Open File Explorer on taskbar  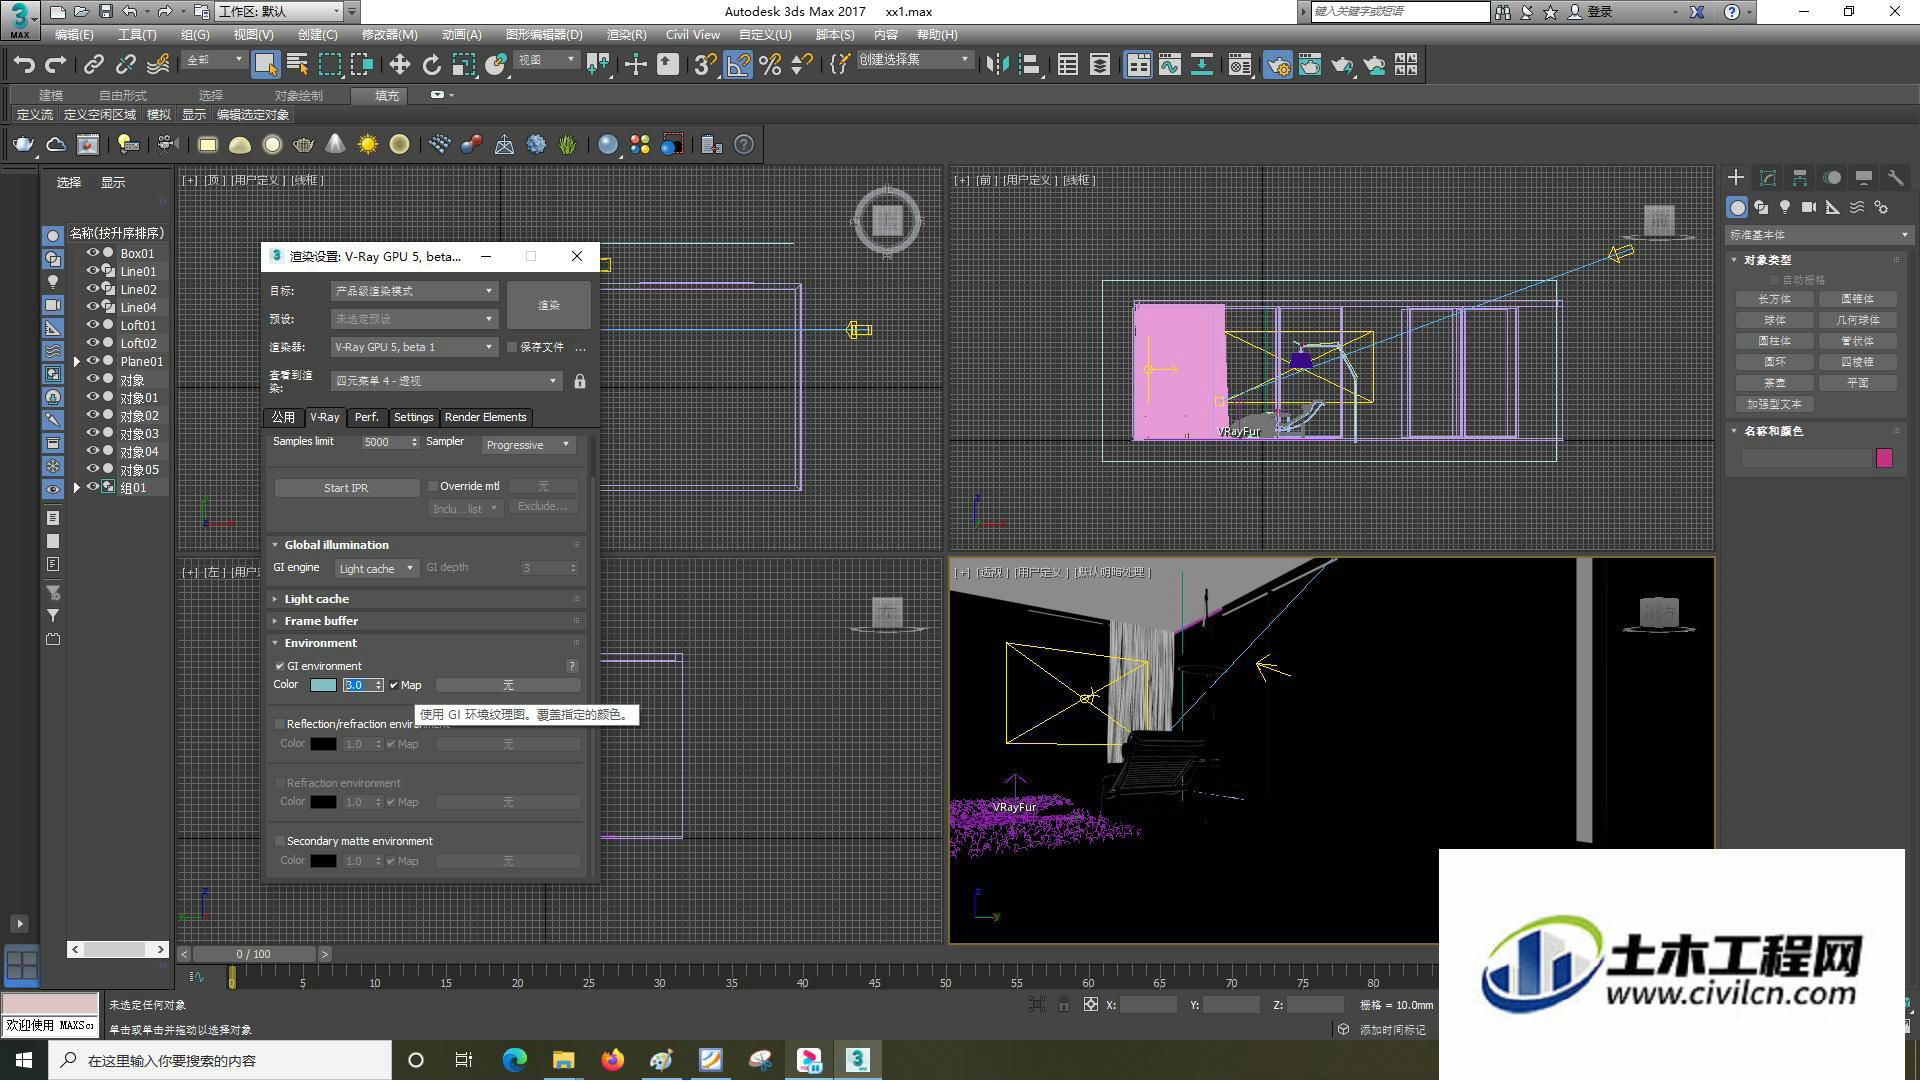[x=564, y=1060]
